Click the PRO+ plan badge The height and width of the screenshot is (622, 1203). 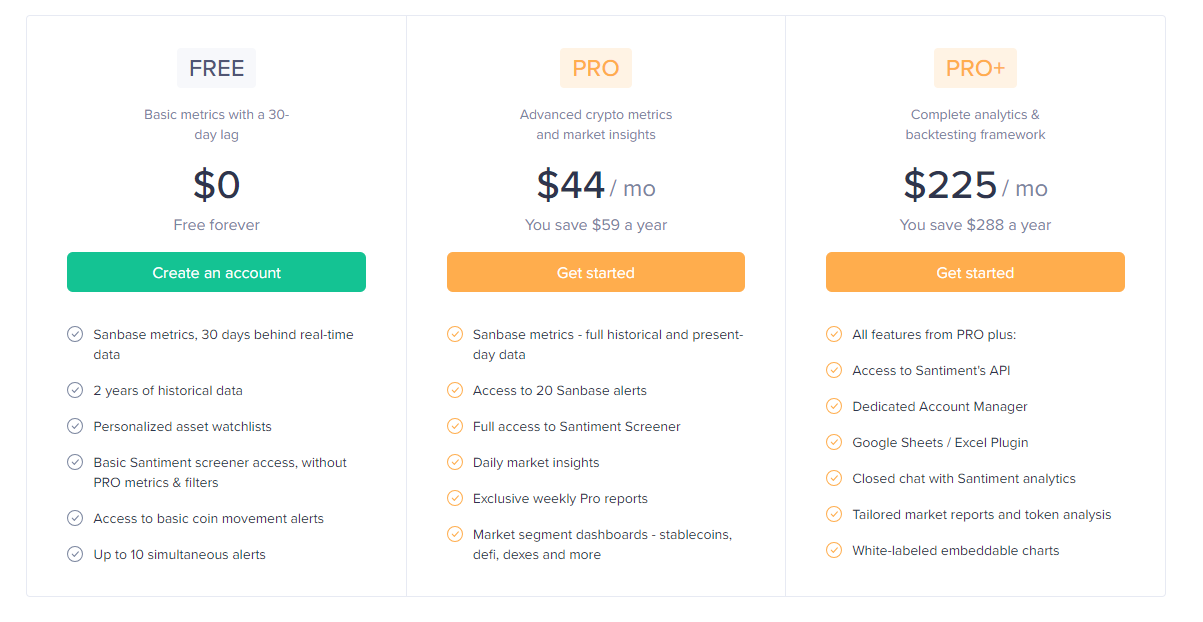pos(975,68)
